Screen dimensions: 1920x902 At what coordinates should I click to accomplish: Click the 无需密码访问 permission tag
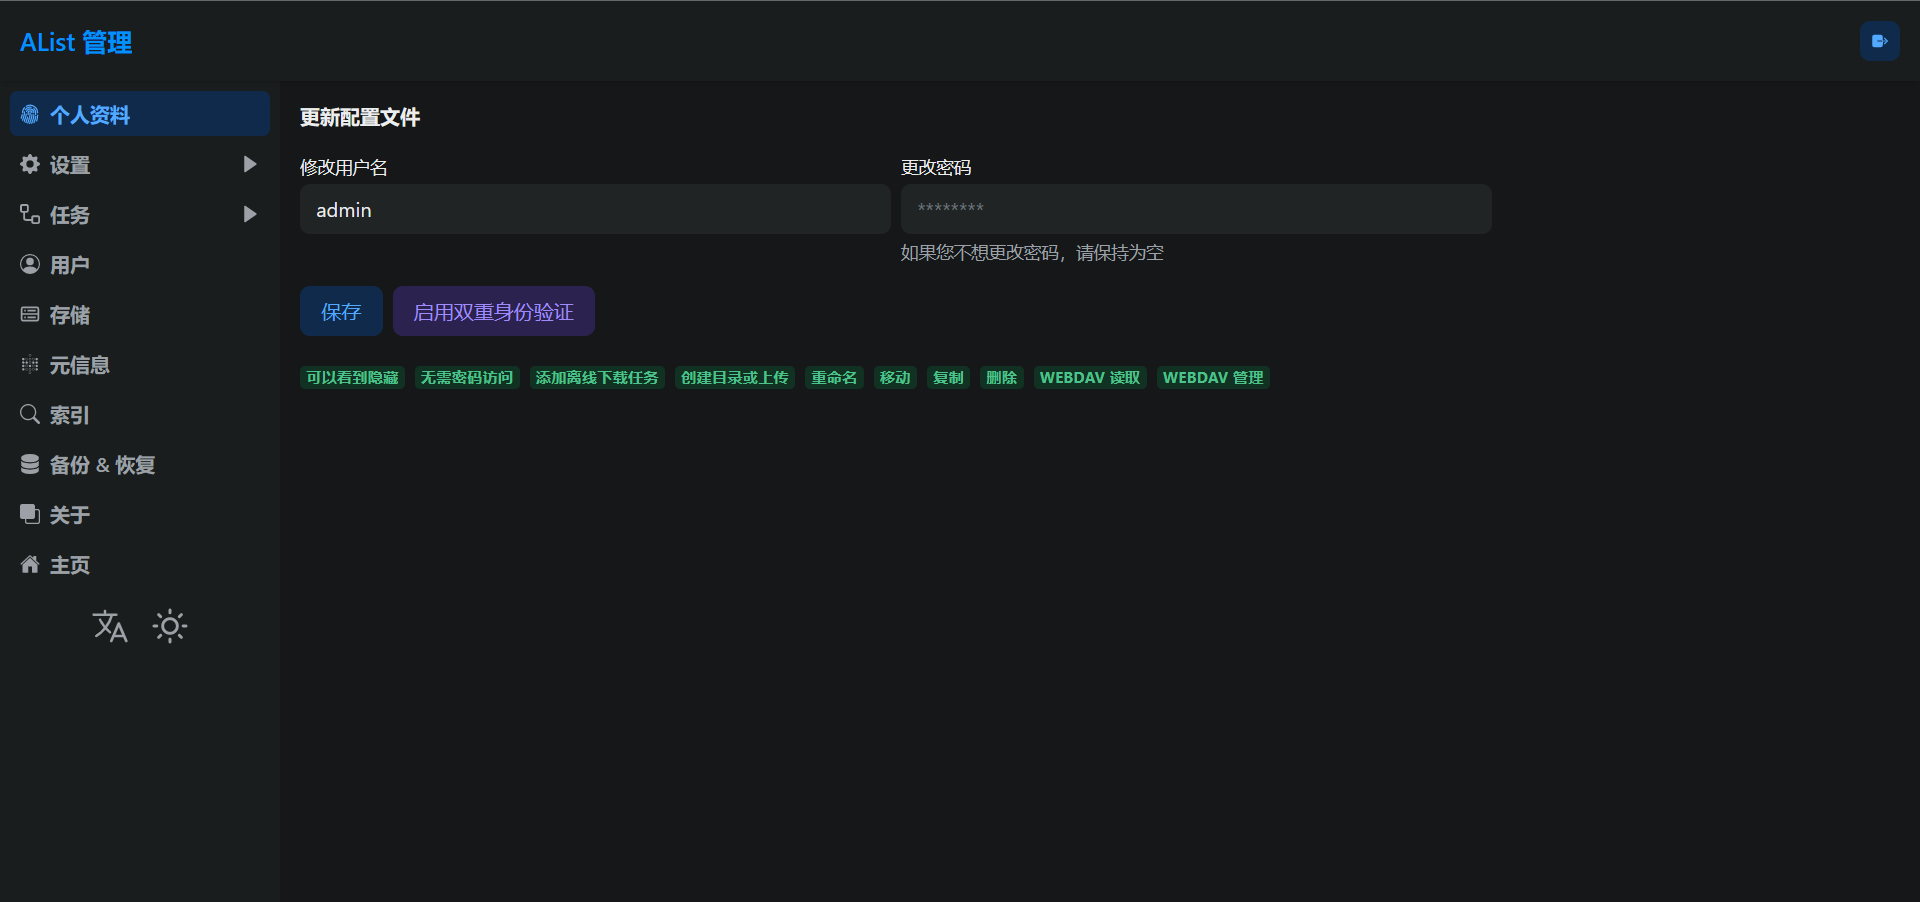point(467,377)
